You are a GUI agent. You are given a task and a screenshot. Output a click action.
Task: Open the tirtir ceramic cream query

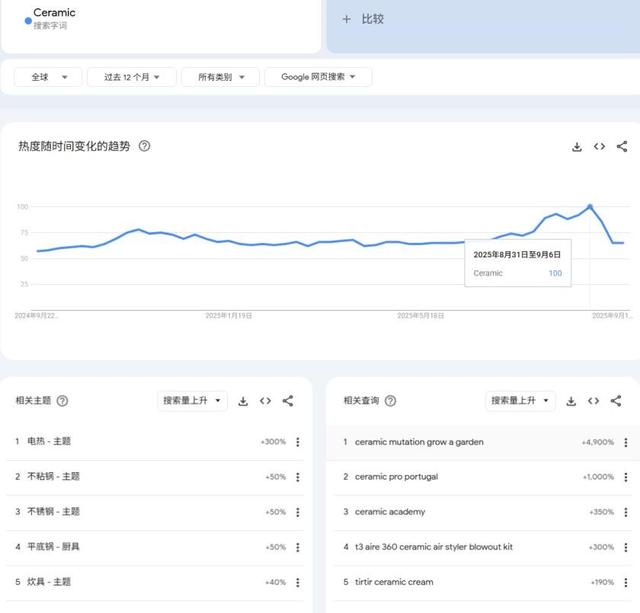[394, 582]
